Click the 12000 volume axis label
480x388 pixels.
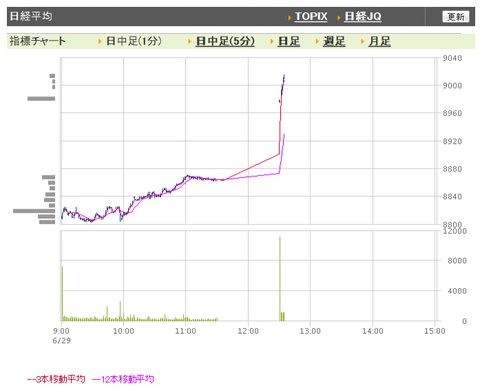[454, 231]
